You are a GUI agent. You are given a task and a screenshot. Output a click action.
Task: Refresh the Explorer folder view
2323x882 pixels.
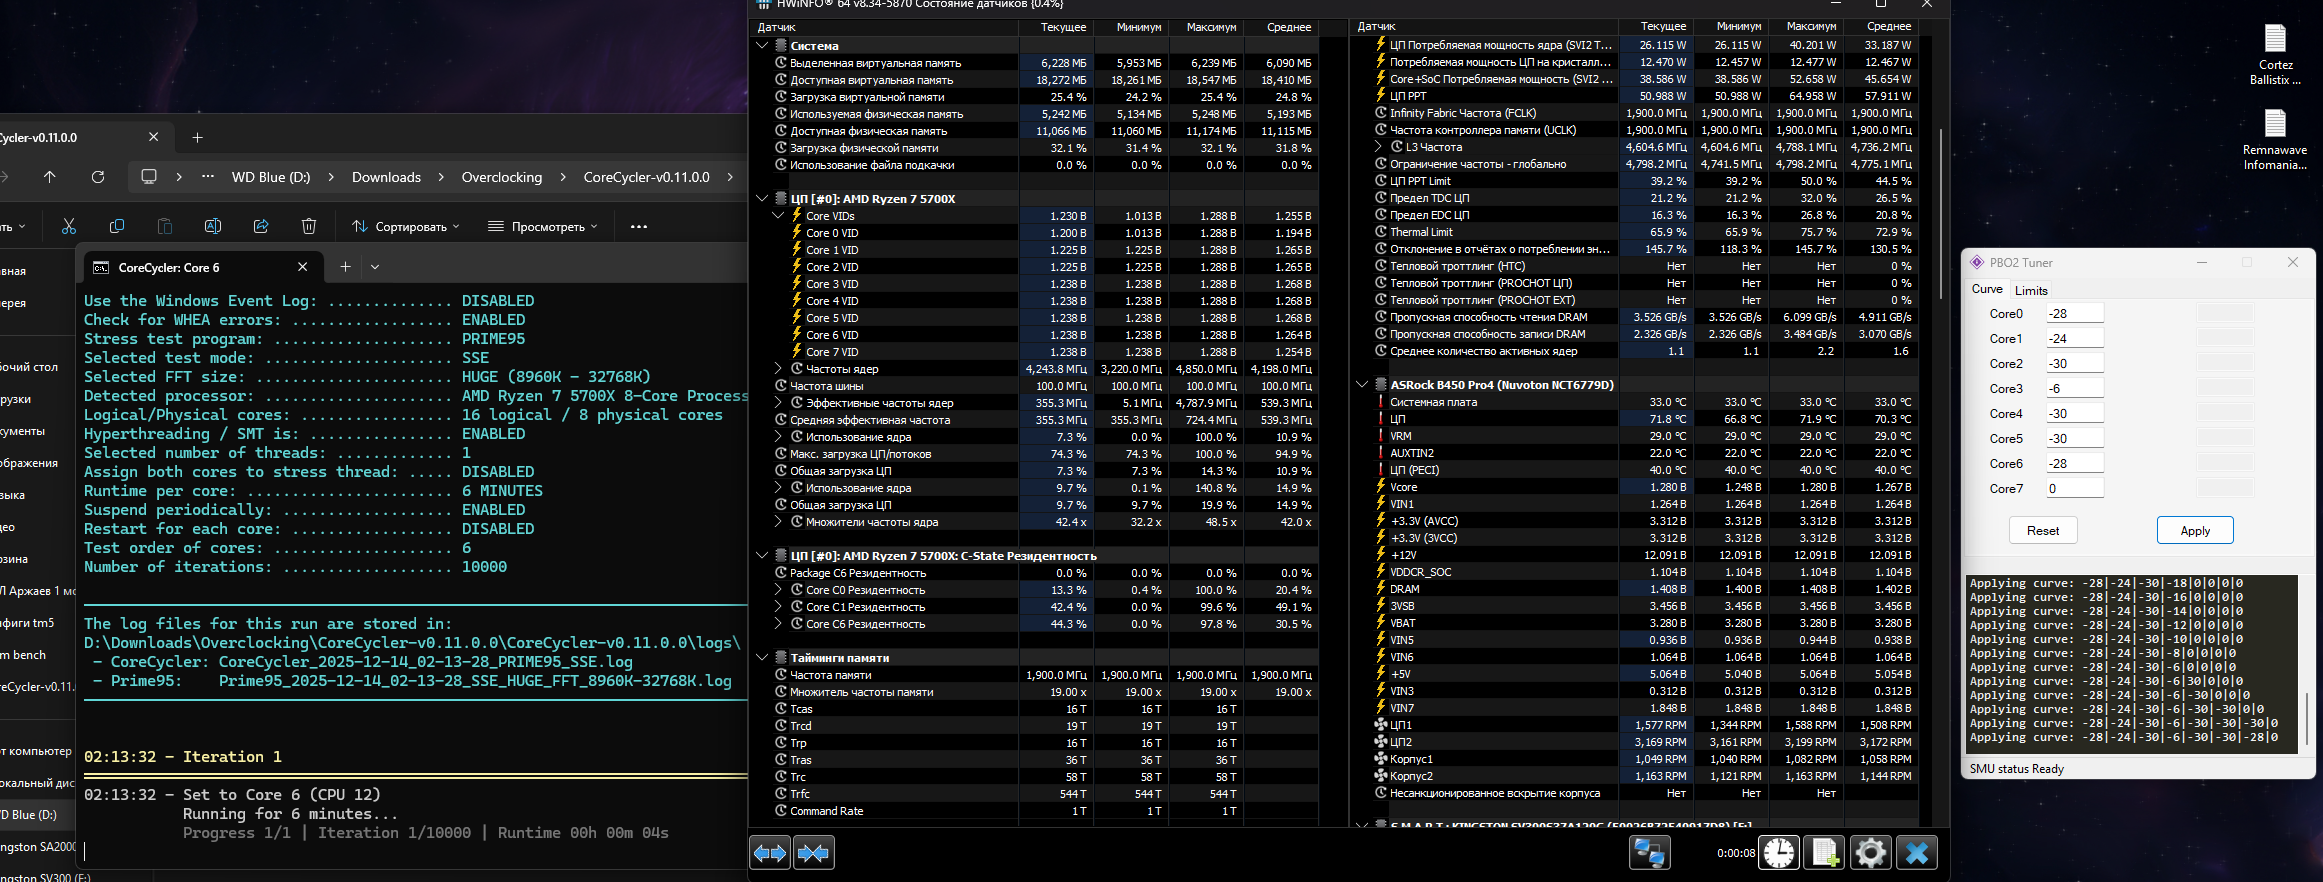pos(98,177)
